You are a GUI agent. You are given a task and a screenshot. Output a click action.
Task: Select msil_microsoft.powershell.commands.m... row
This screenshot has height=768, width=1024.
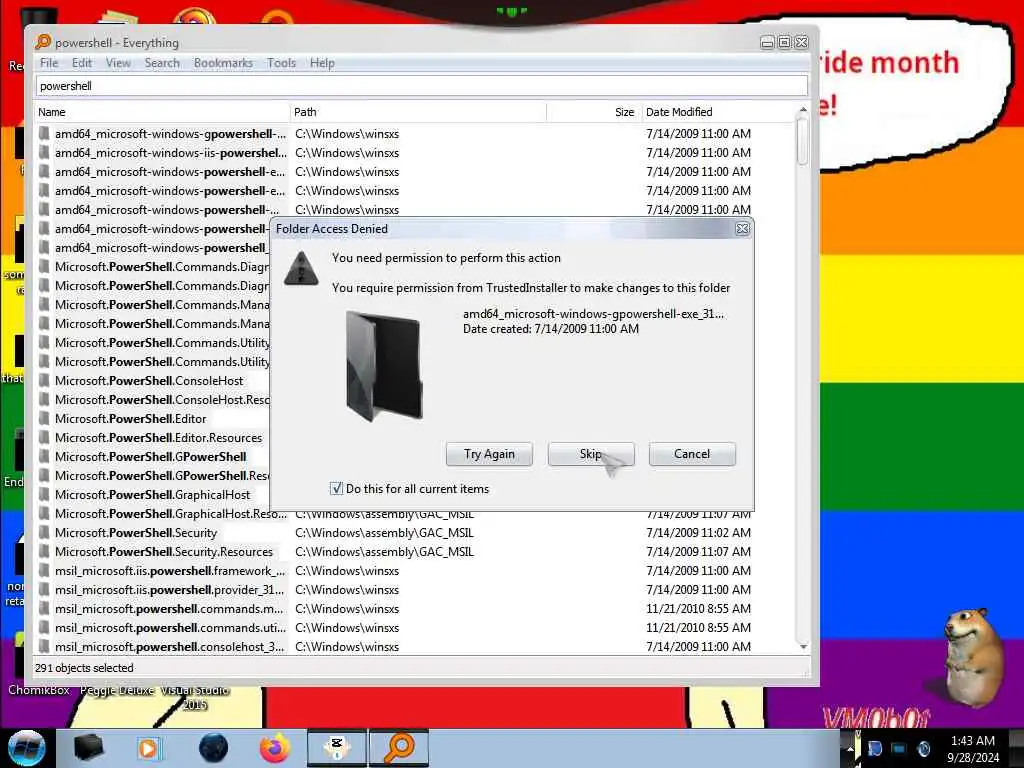tap(415, 609)
